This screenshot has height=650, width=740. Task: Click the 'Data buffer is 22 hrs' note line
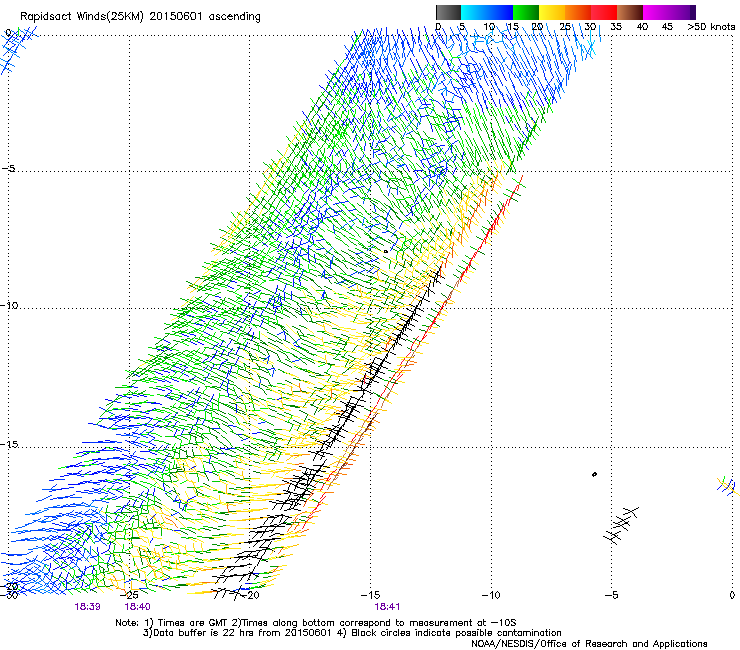(352, 633)
